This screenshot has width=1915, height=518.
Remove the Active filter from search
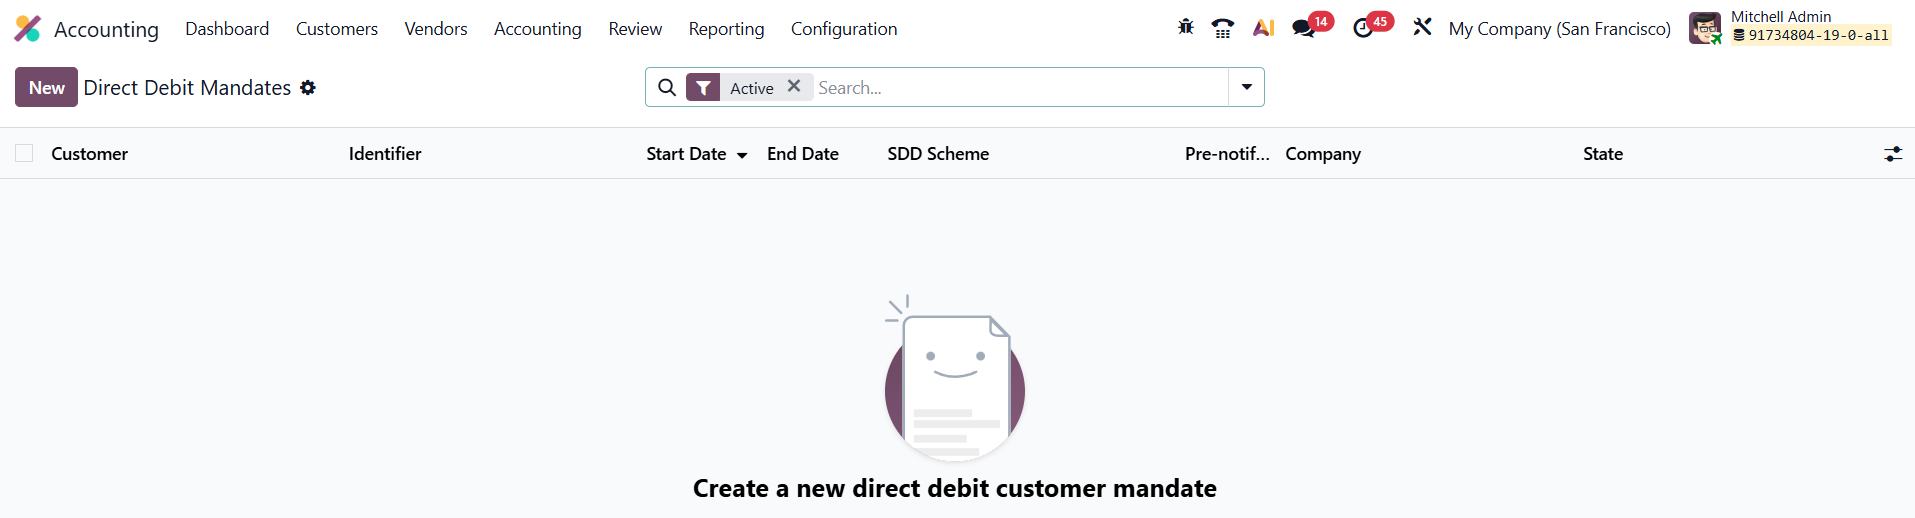(794, 87)
